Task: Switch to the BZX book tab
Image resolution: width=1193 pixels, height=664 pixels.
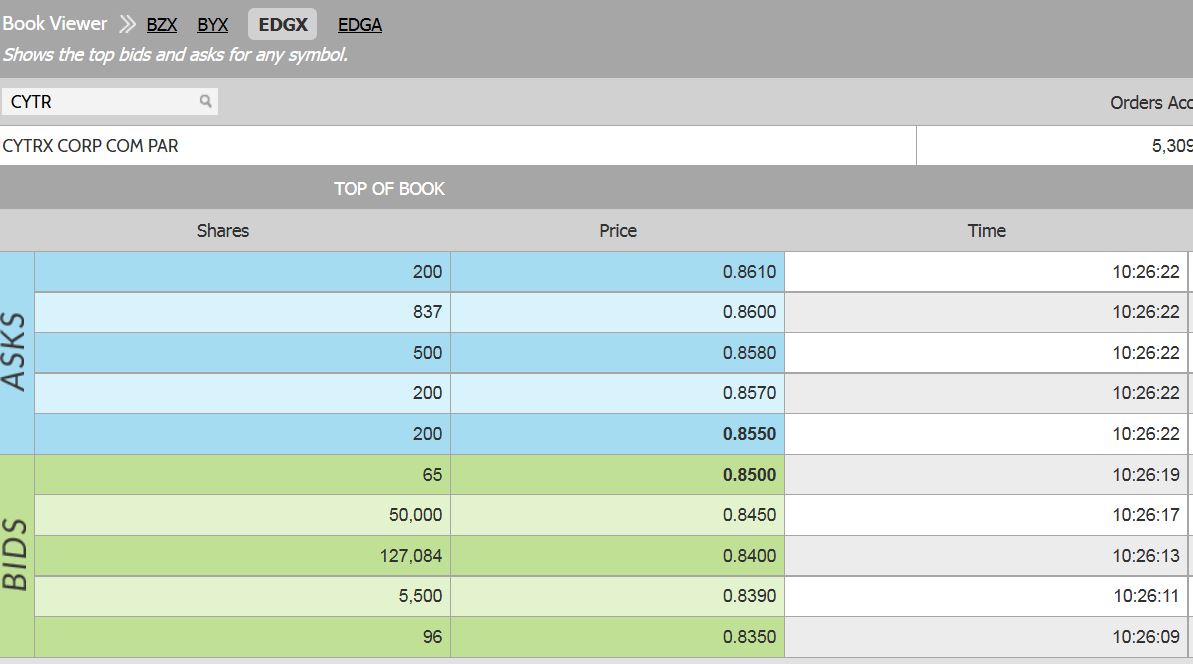Action: 162,25
